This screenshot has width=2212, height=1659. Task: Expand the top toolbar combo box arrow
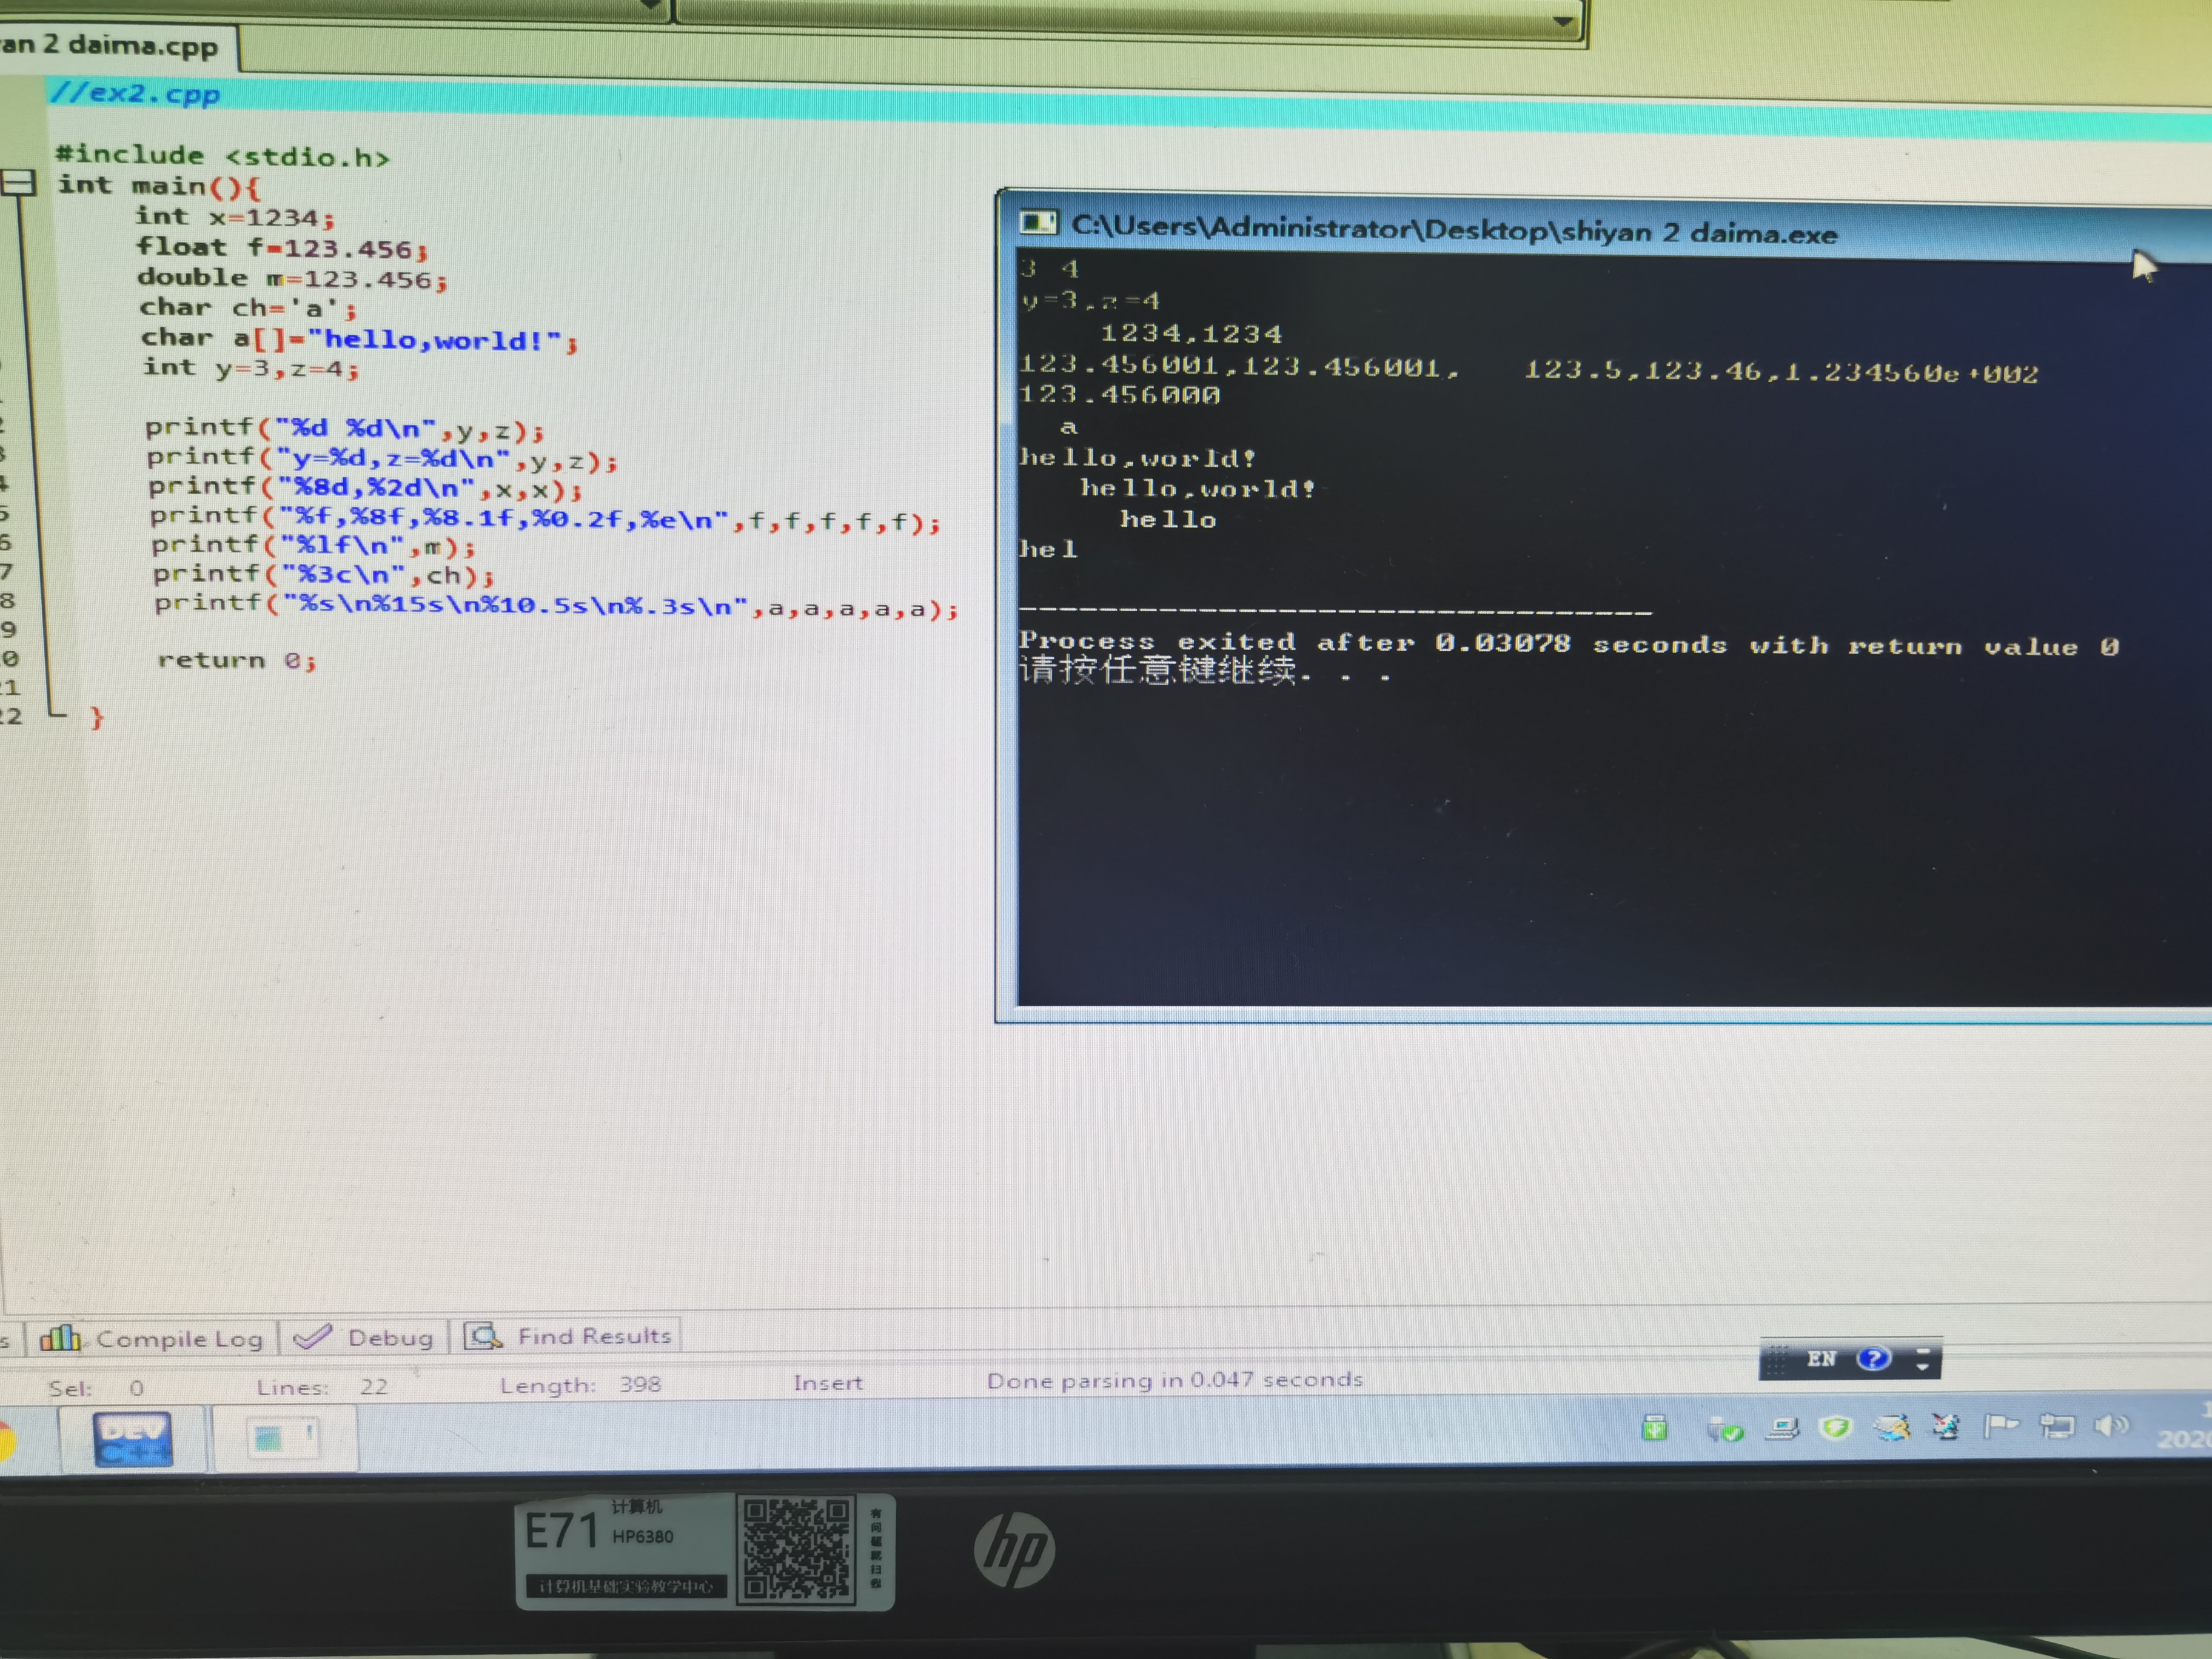pyautogui.click(x=1563, y=20)
